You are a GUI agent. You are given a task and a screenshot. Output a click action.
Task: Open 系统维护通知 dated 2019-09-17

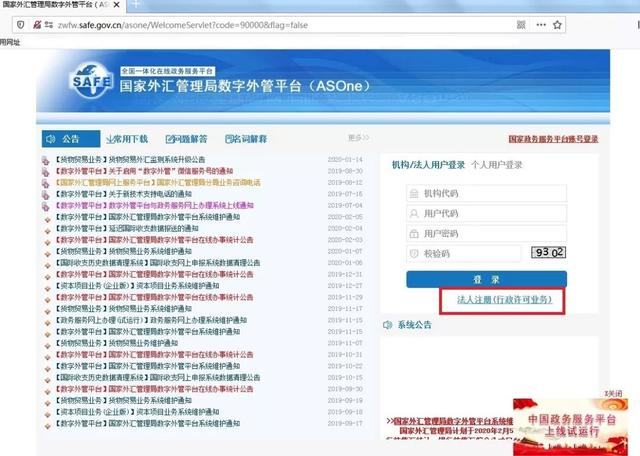coord(148,423)
